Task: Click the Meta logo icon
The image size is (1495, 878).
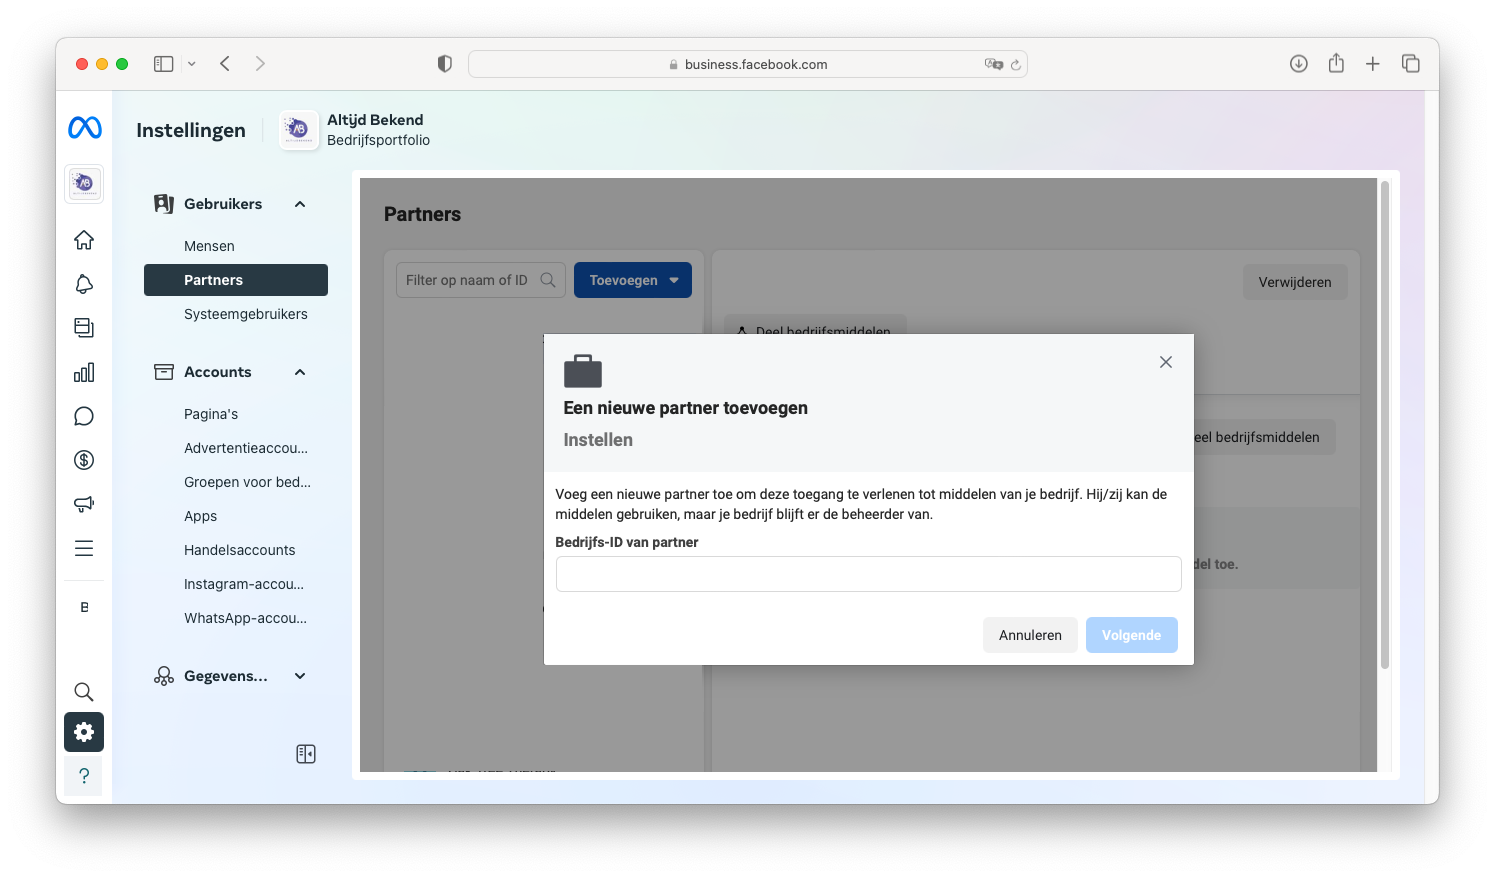Action: click(x=85, y=128)
